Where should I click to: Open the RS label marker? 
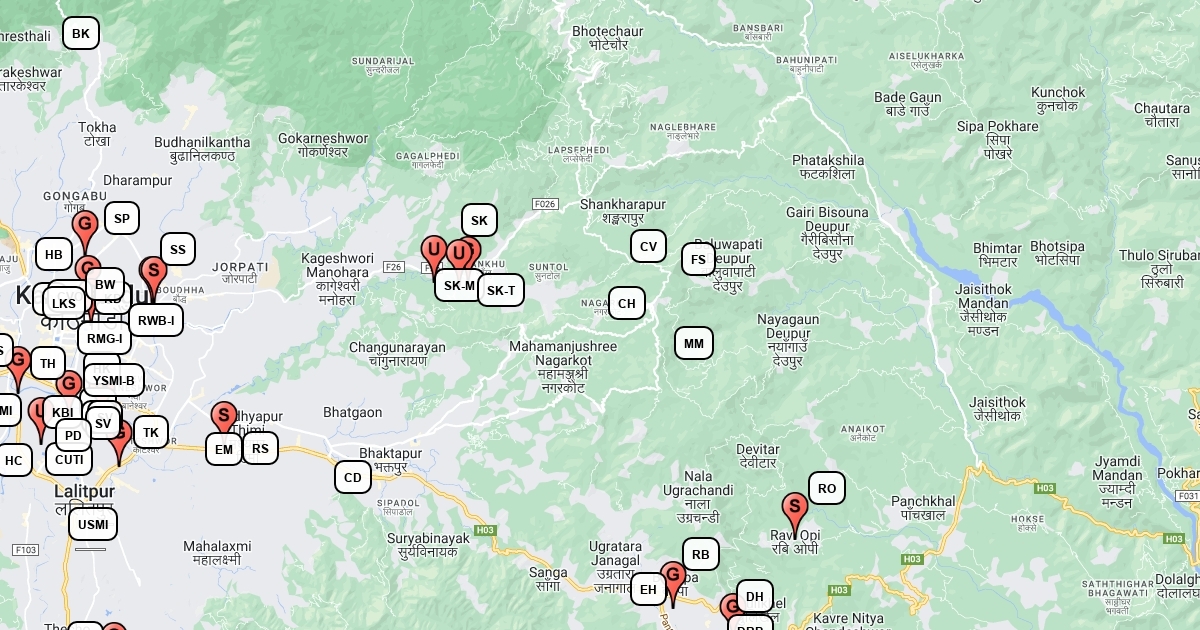pos(260,448)
